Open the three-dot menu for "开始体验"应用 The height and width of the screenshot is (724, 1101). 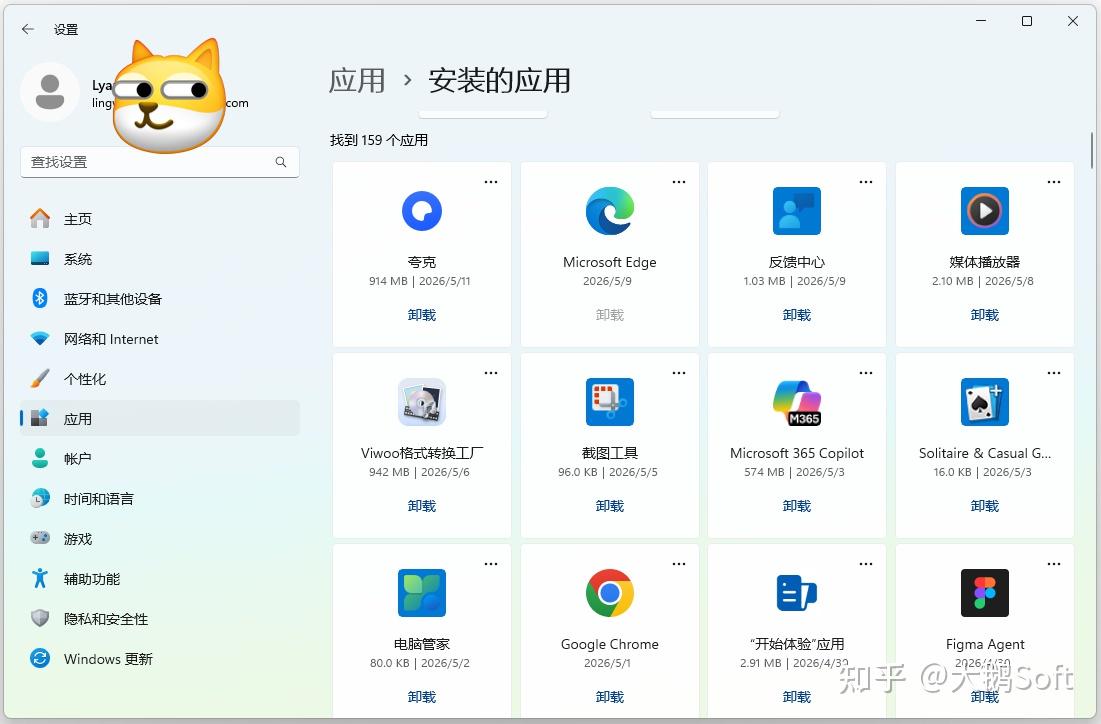click(x=866, y=564)
